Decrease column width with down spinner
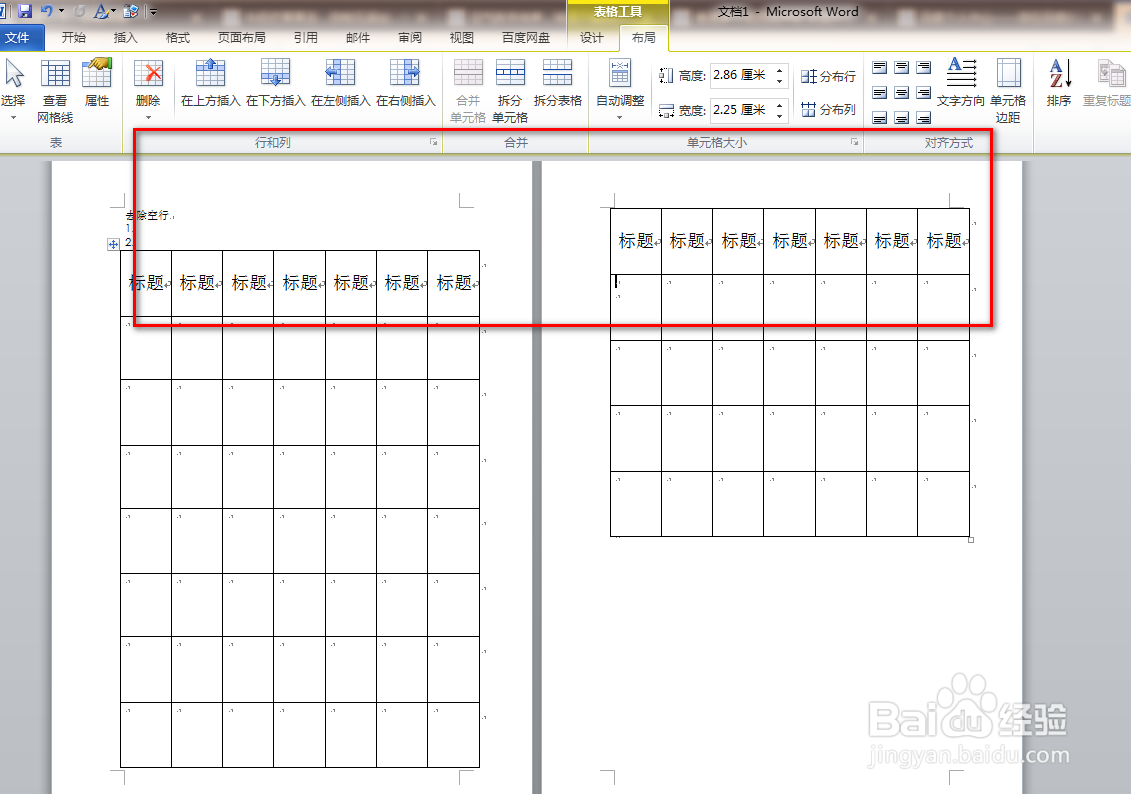This screenshot has height=794, width=1131. pyautogui.click(x=780, y=115)
